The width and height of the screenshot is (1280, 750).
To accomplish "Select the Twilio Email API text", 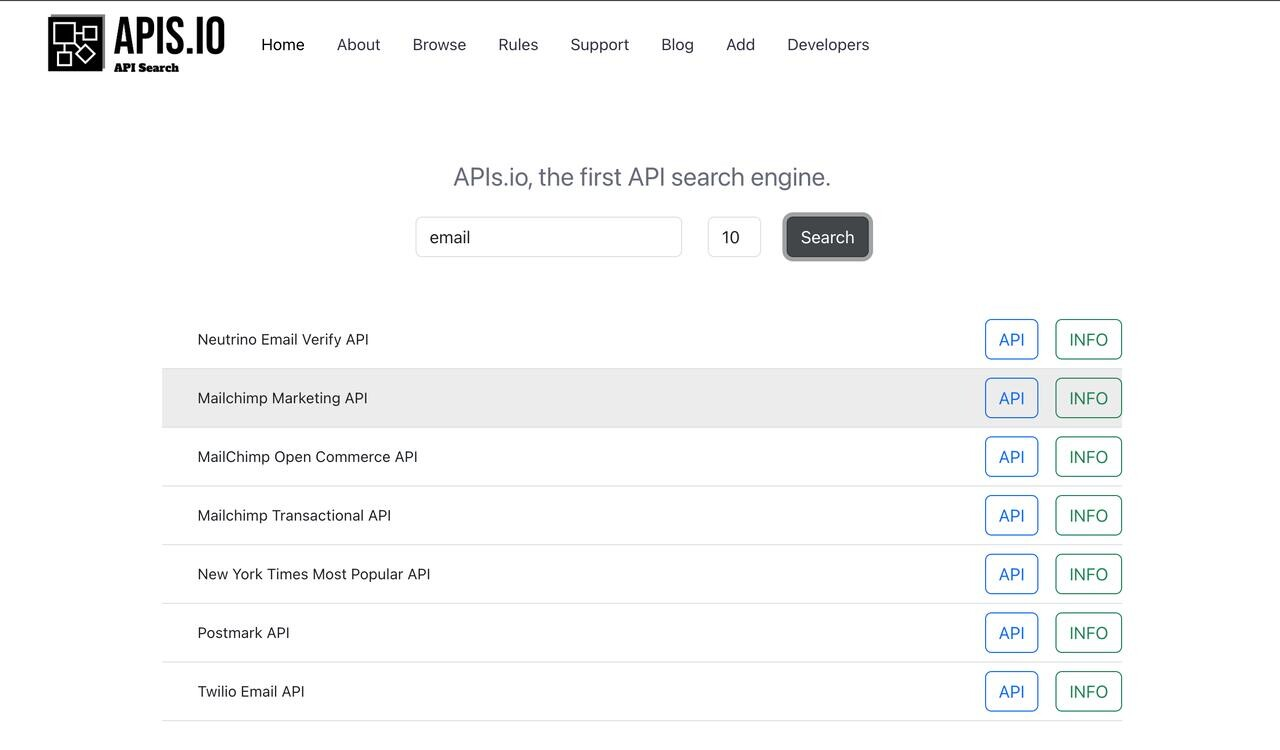I will tap(251, 691).
